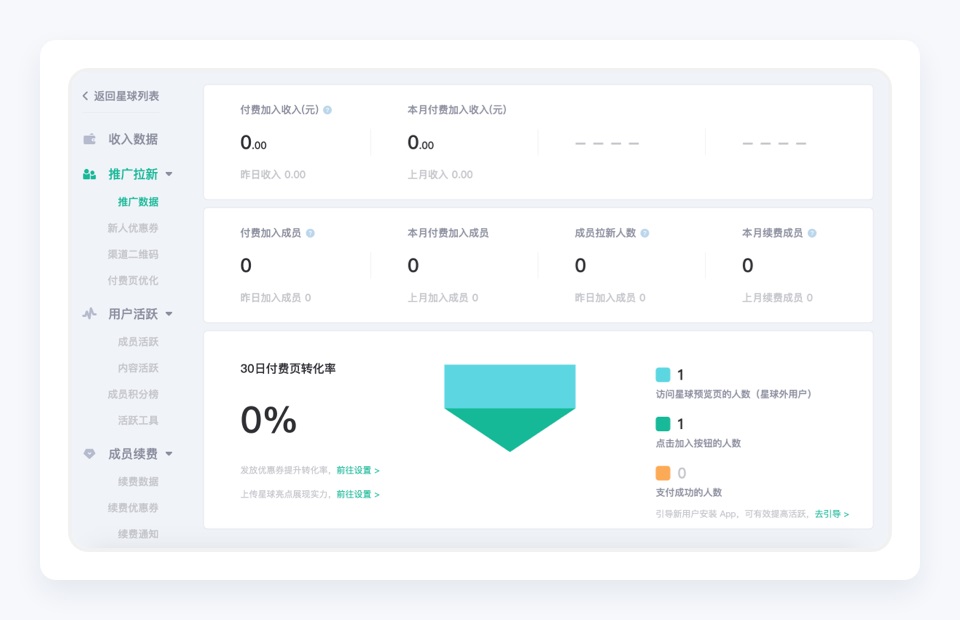Select 推广数据 submenu item
This screenshot has height=620, width=960.
[x=138, y=202]
